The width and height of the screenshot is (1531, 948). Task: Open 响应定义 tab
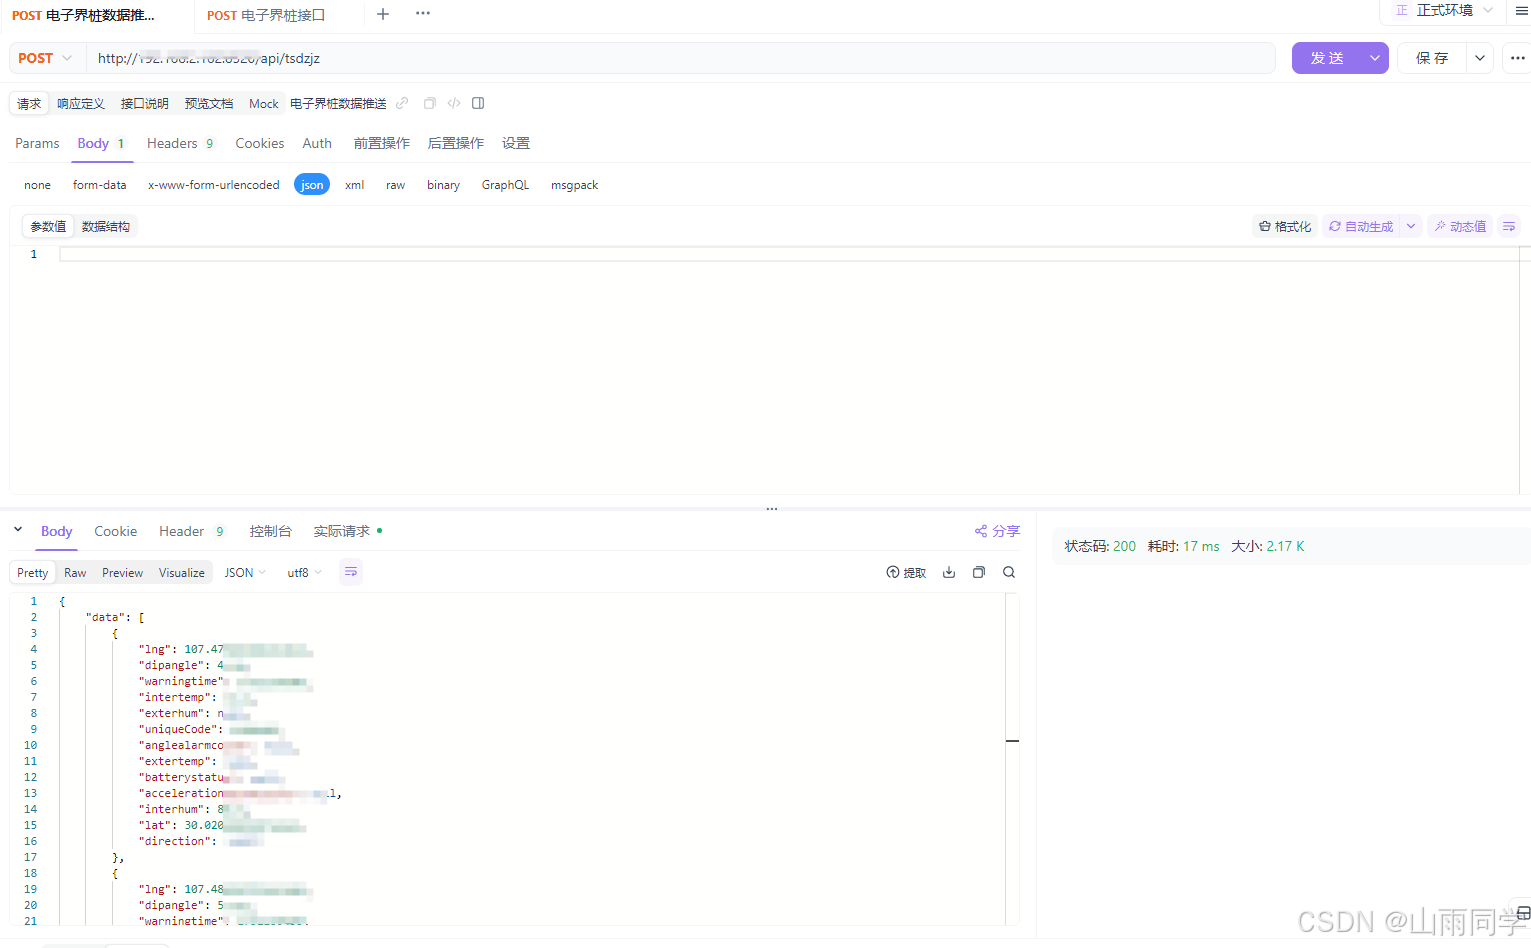point(80,103)
